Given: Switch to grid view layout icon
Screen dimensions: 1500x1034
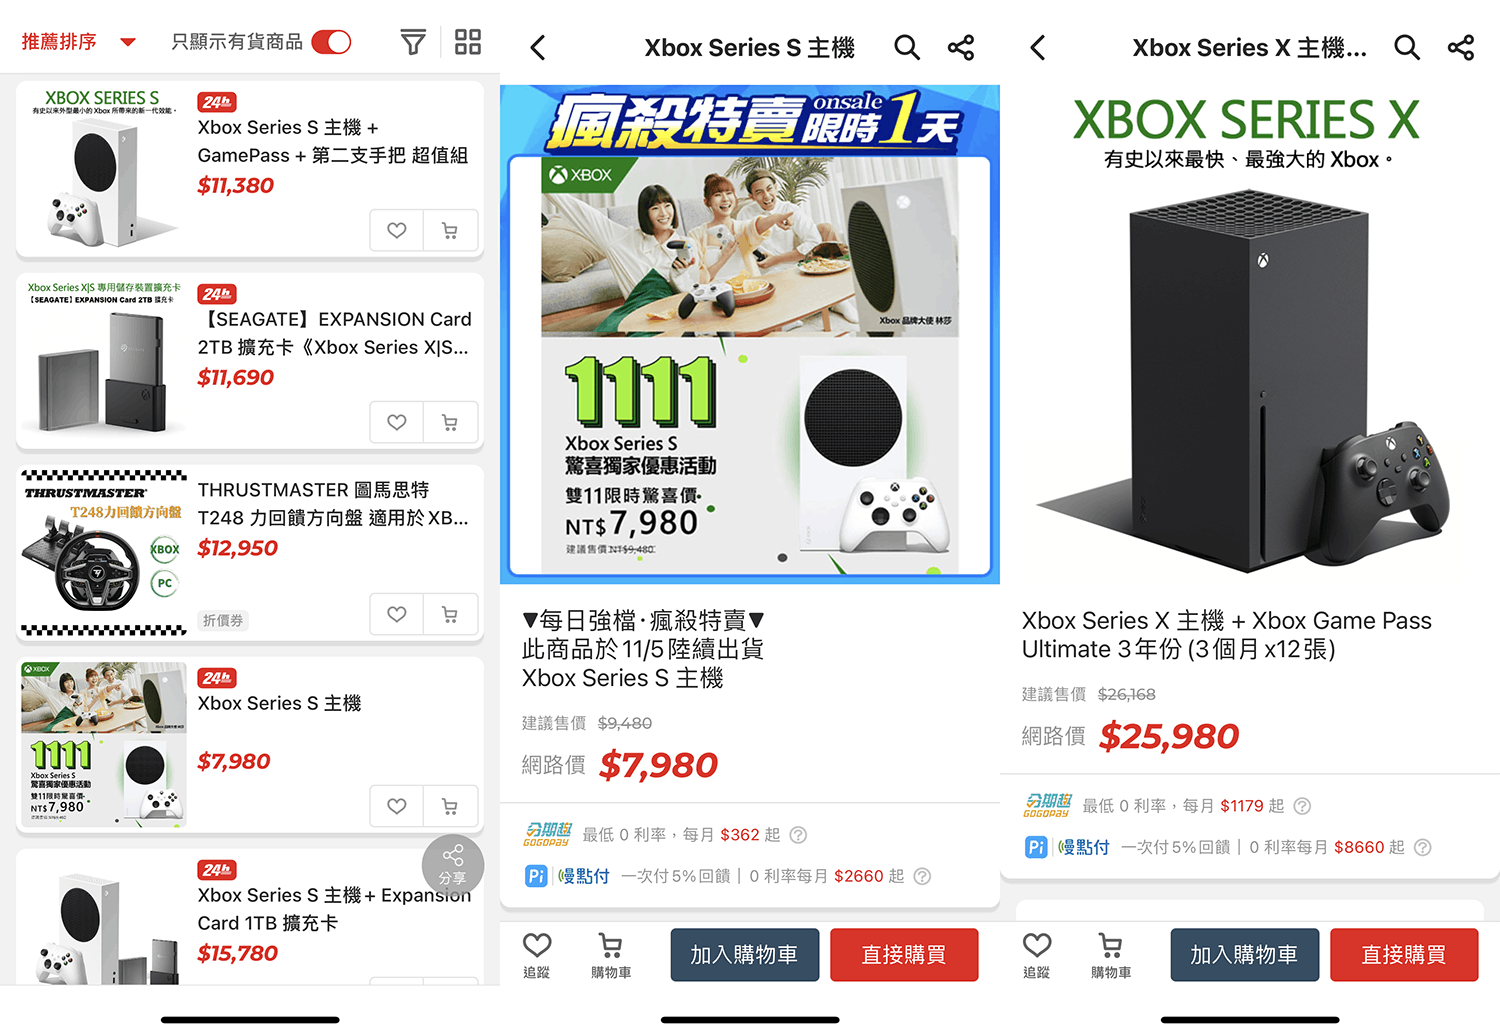Looking at the screenshot, I should [468, 42].
